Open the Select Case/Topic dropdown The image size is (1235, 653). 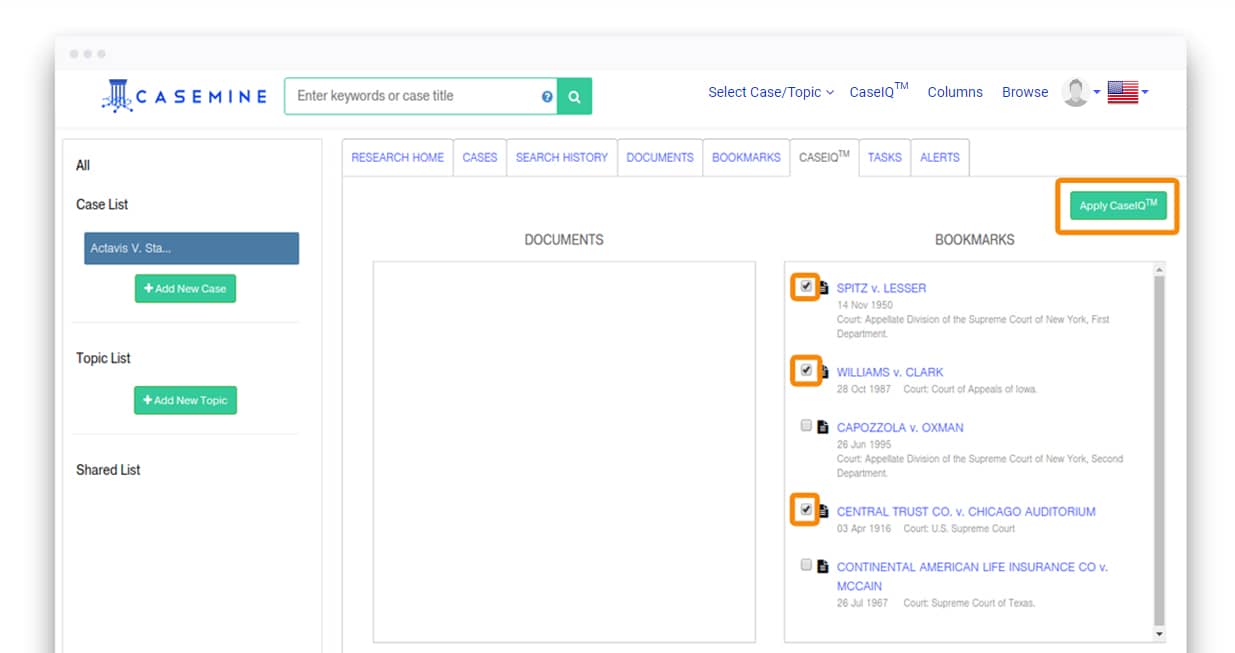coord(770,92)
